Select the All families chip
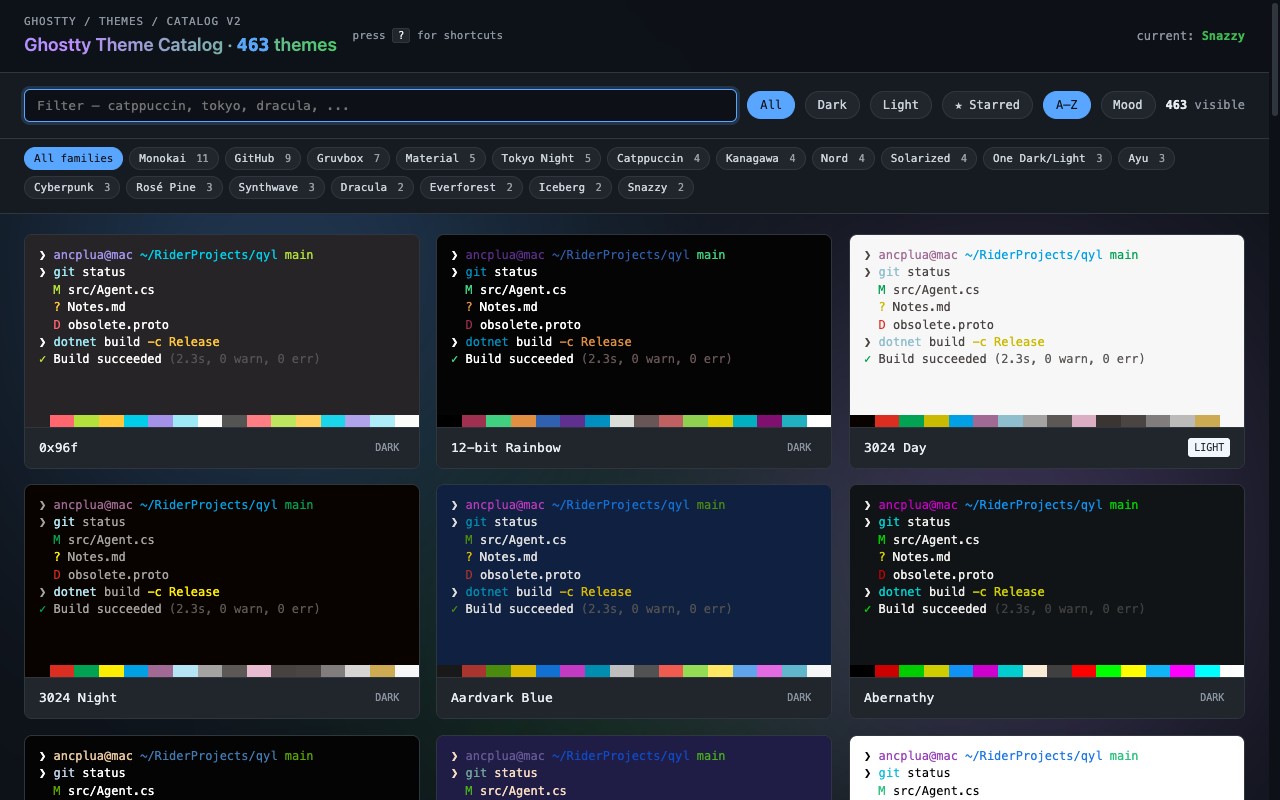 [73, 158]
